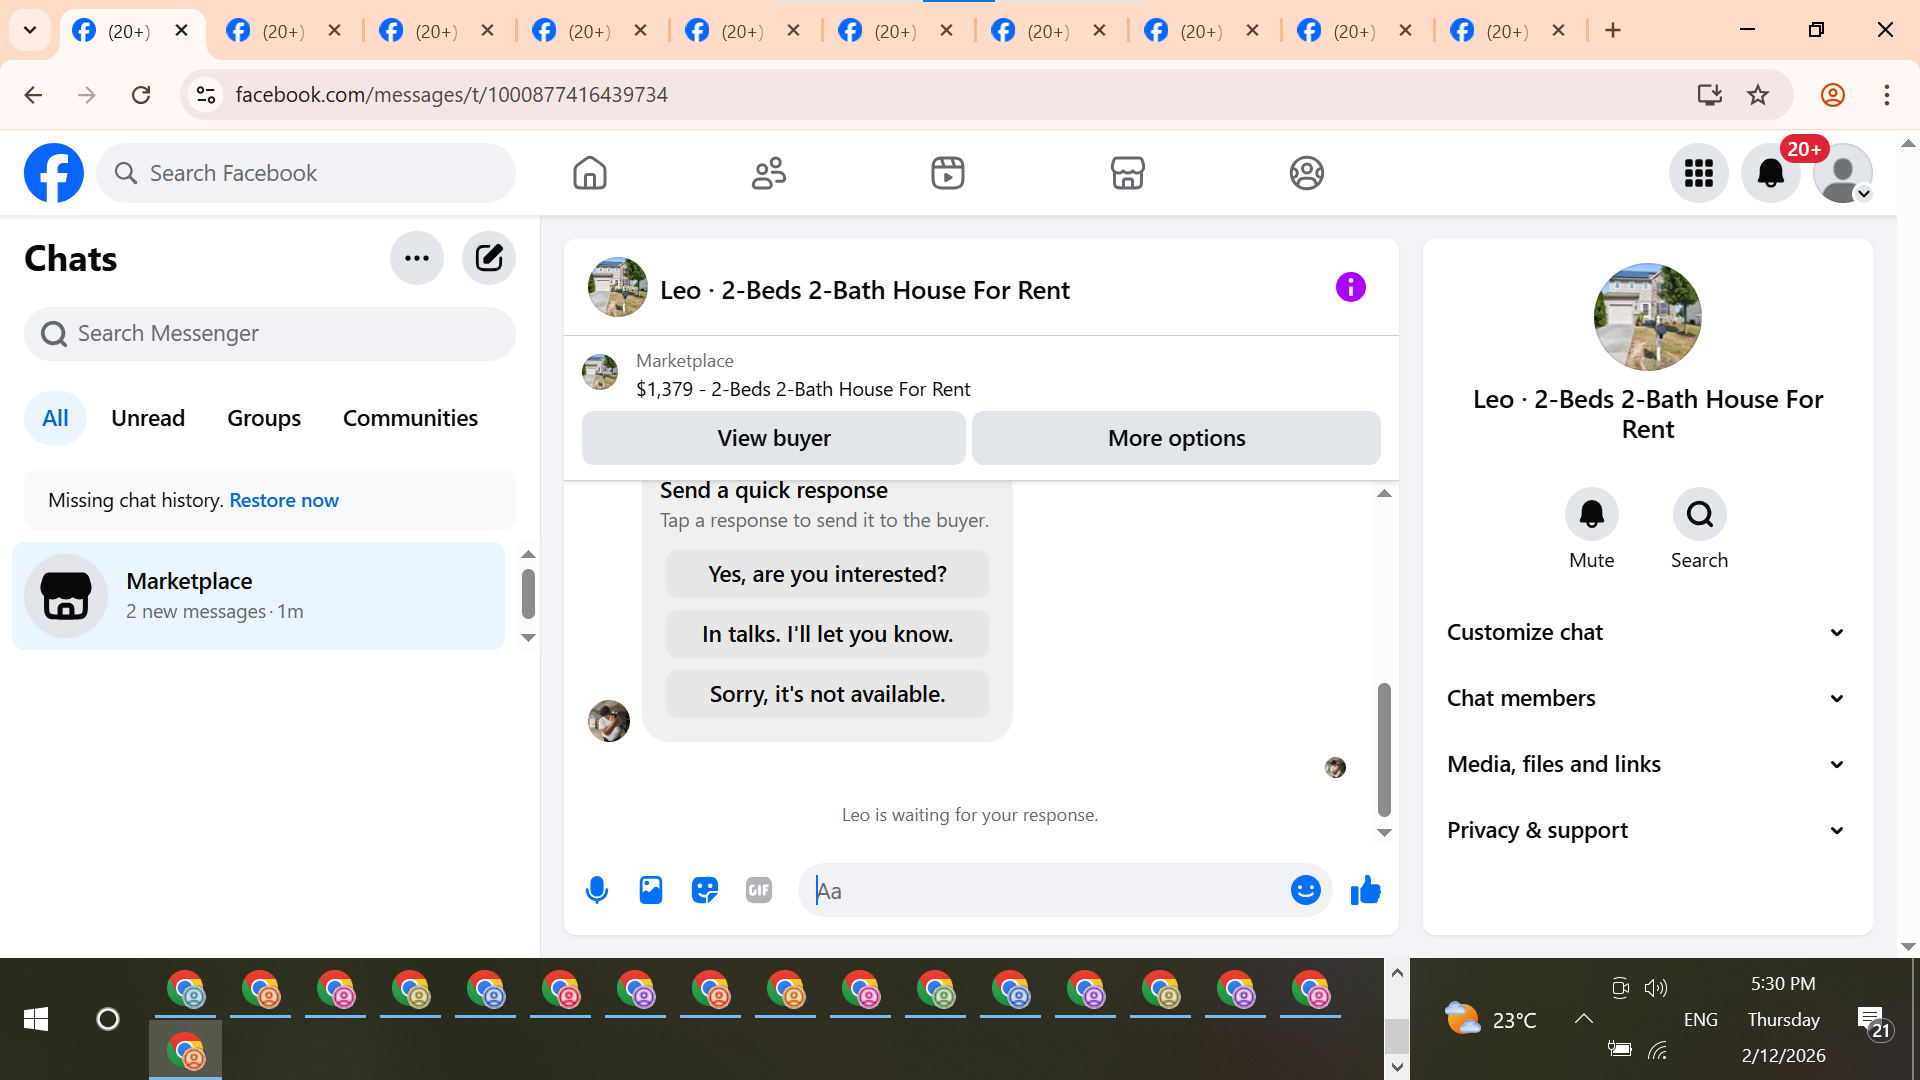1920x1080 pixels.
Task: Click Leo's avatar beside quick responses
Action: (x=608, y=721)
